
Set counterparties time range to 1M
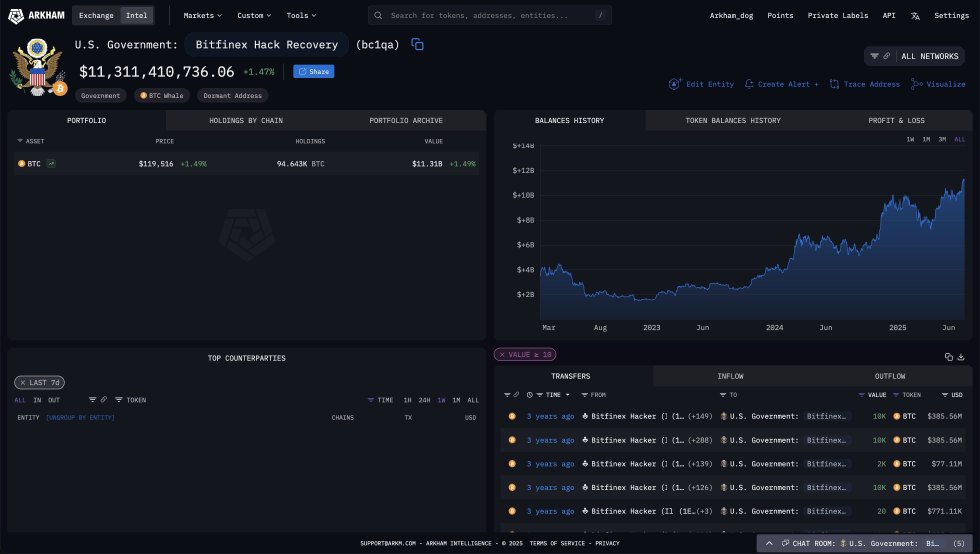pyautogui.click(x=456, y=400)
